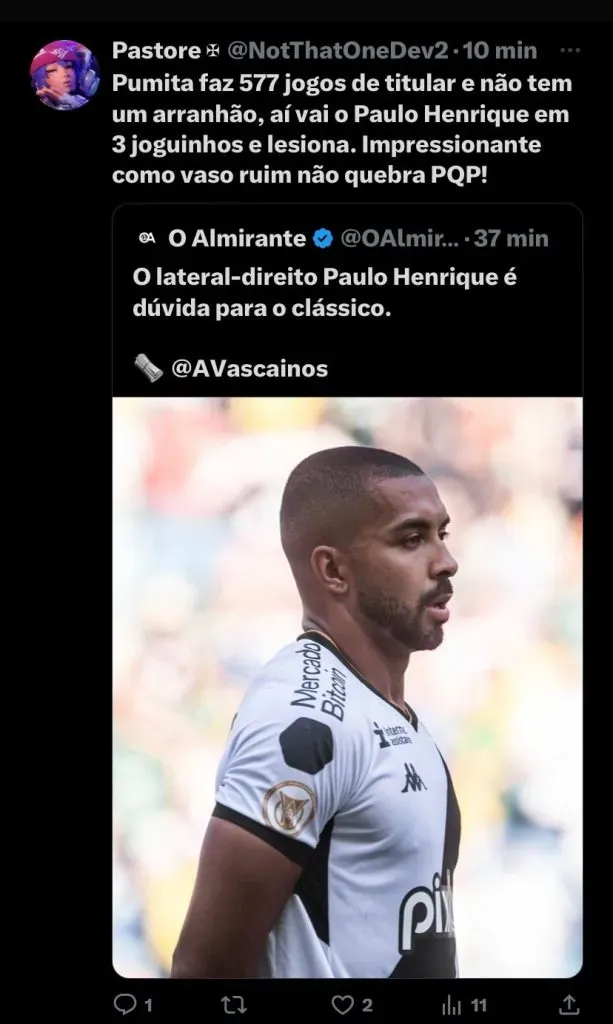This screenshot has width=613, height=1024.
Task: Retweet this post with repost icon
Action: [234, 1004]
